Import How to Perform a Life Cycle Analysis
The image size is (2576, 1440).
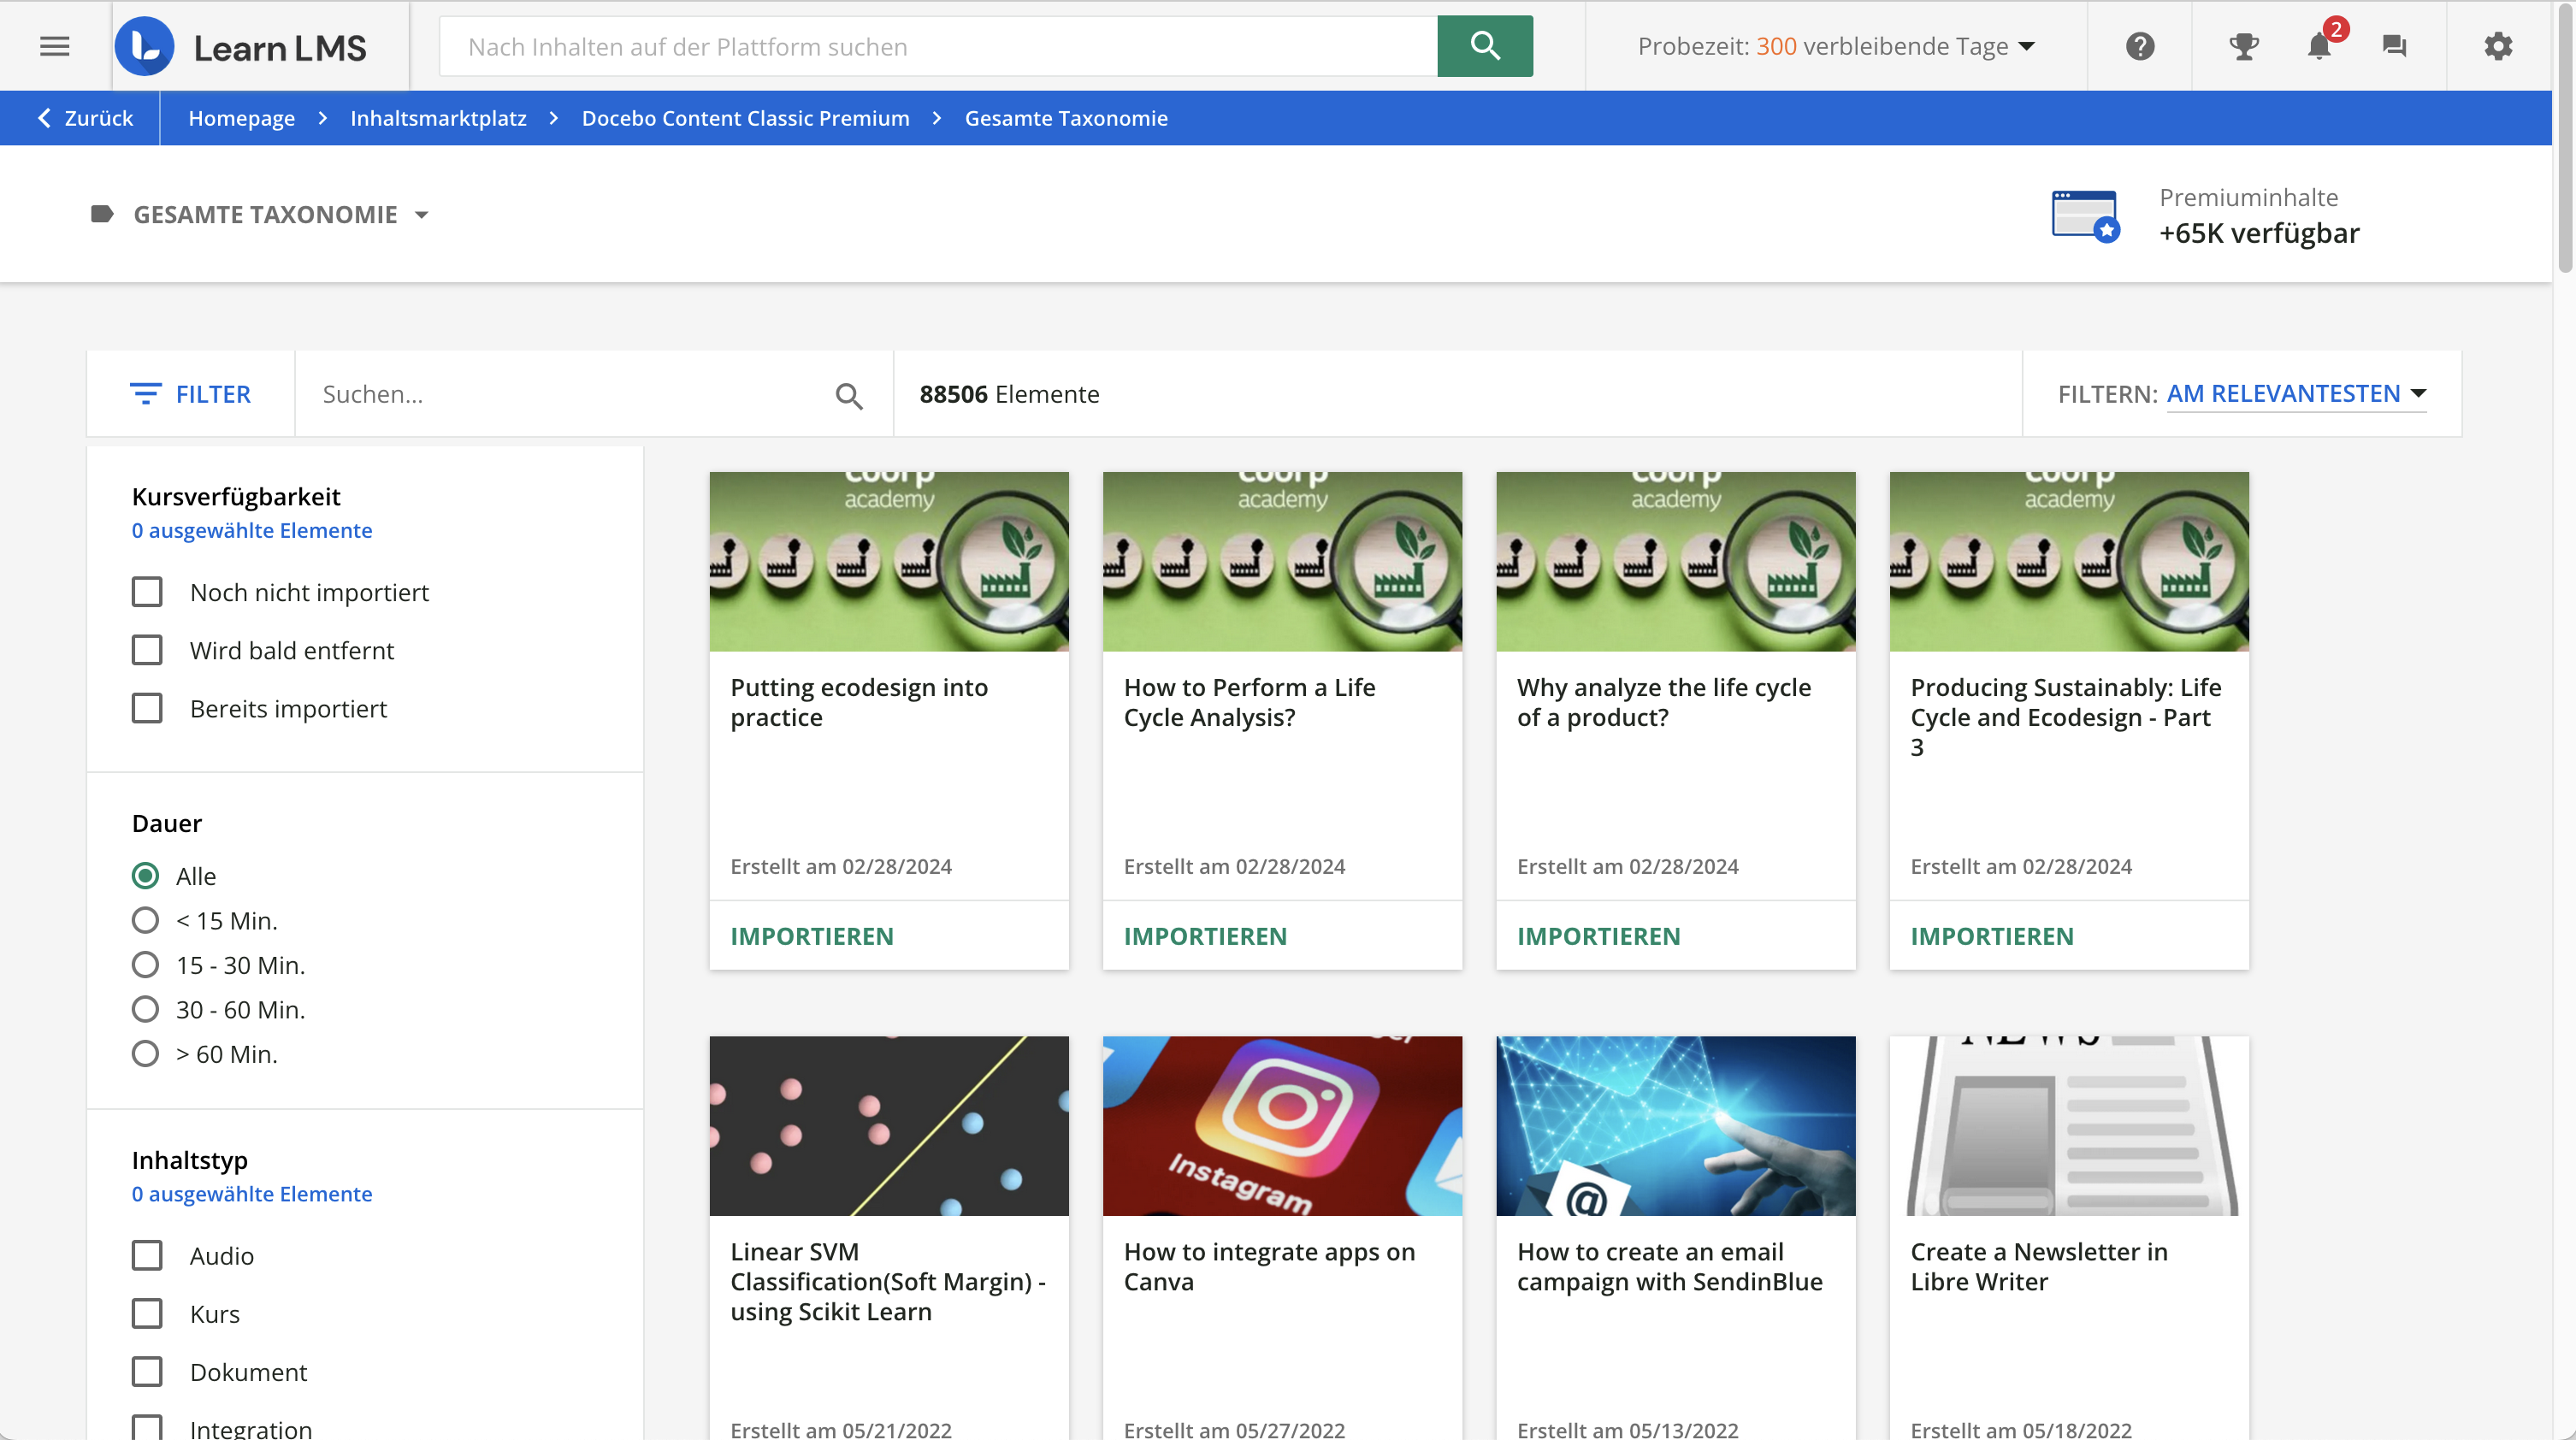(x=1205, y=936)
